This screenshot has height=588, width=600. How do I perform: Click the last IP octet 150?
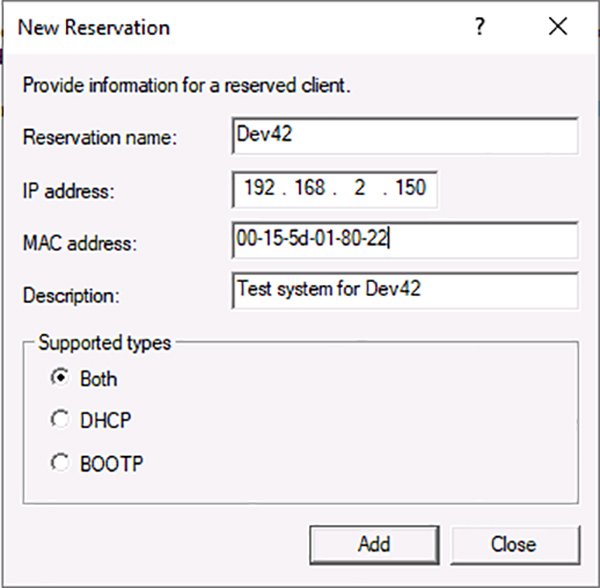pos(411,188)
